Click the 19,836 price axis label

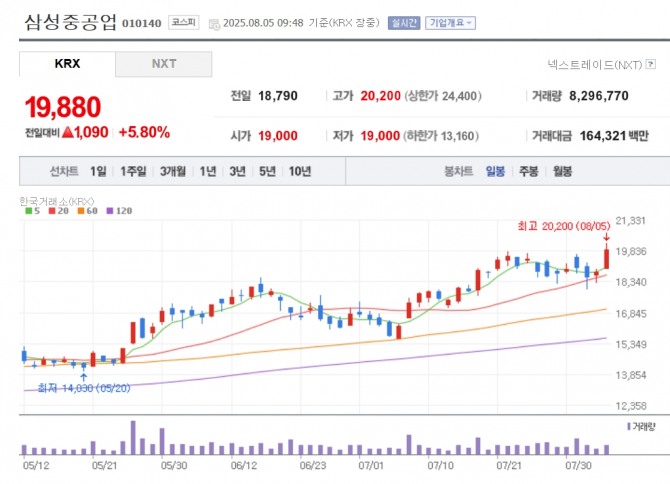pyautogui.click(x=631, y=251)
